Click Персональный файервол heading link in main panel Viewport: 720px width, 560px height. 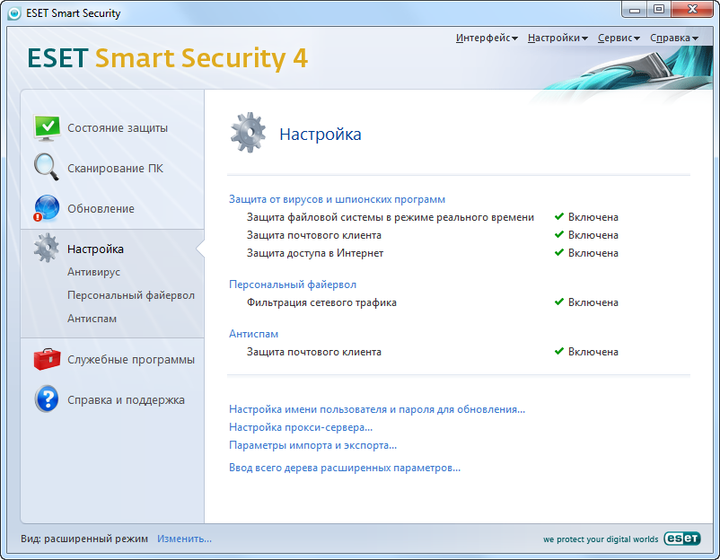click(292, 285)
